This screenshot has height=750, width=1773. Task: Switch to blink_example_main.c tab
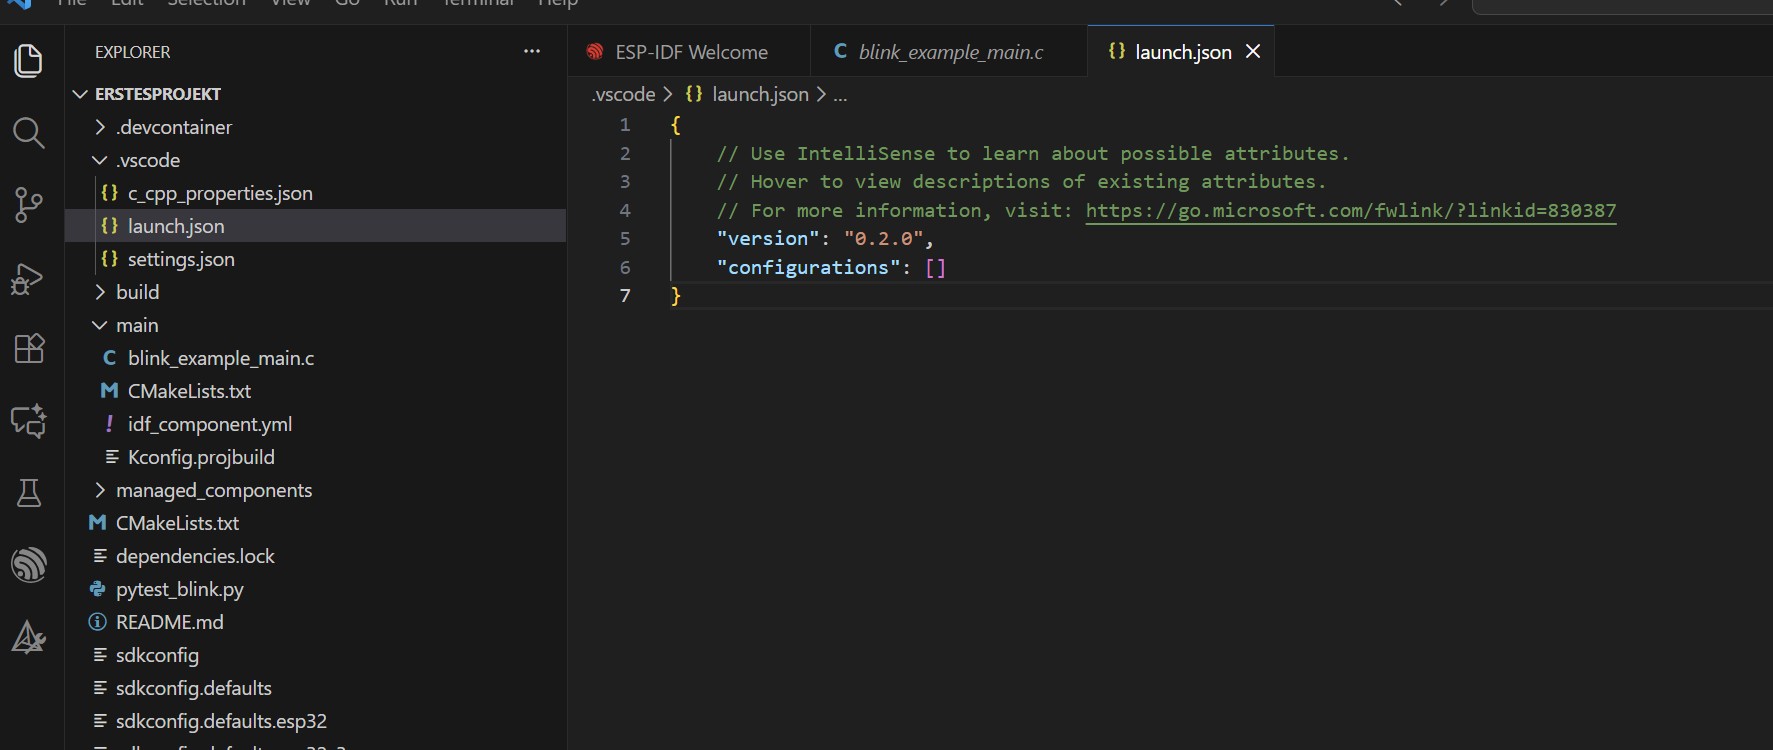click(x=950, y=52)
